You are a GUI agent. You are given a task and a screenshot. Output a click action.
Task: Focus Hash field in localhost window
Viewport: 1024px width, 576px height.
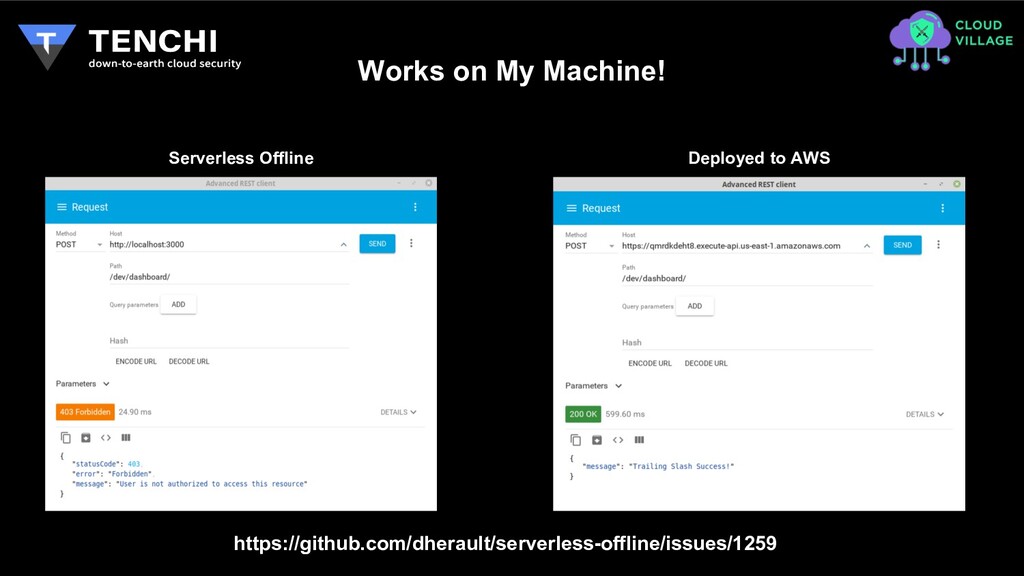coord(229,341)
